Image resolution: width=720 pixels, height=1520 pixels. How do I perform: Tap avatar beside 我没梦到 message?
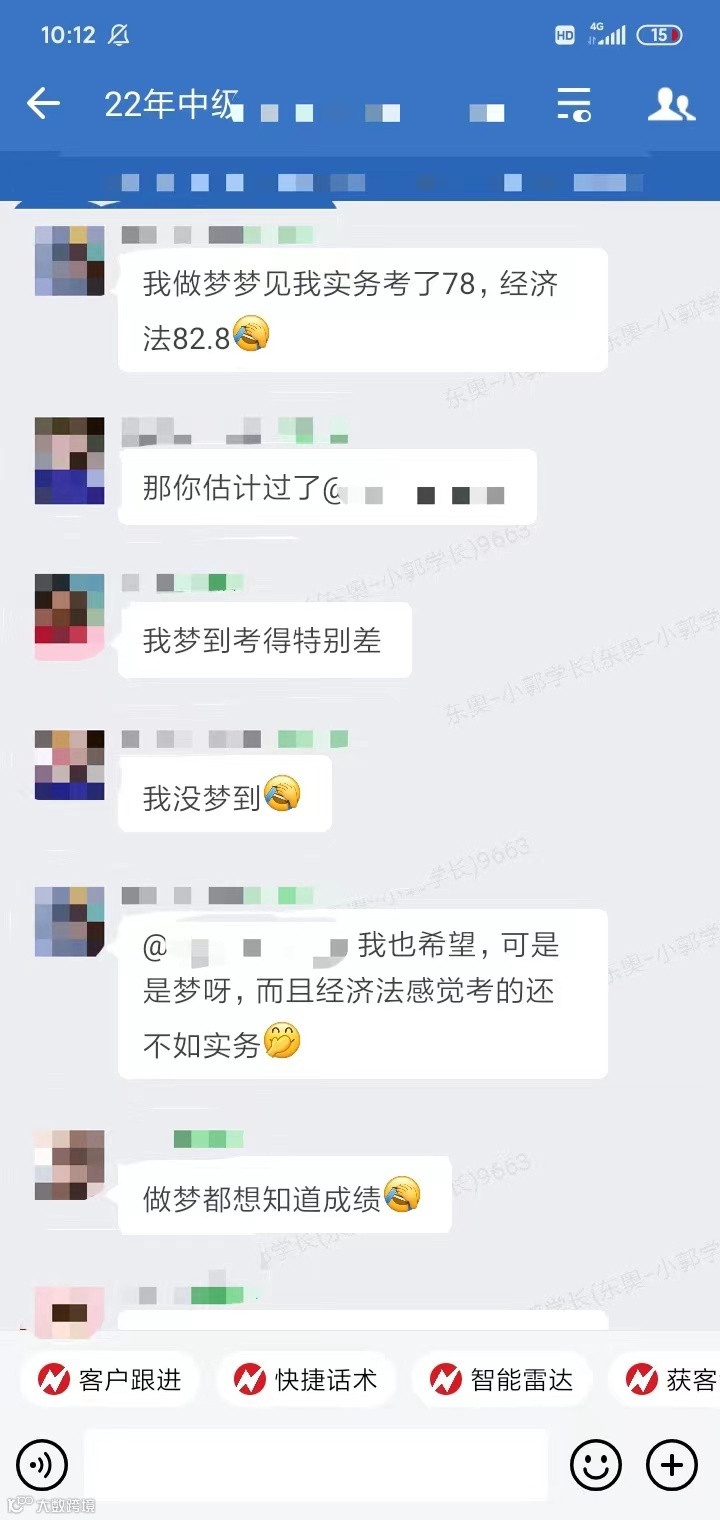[69, 765]
